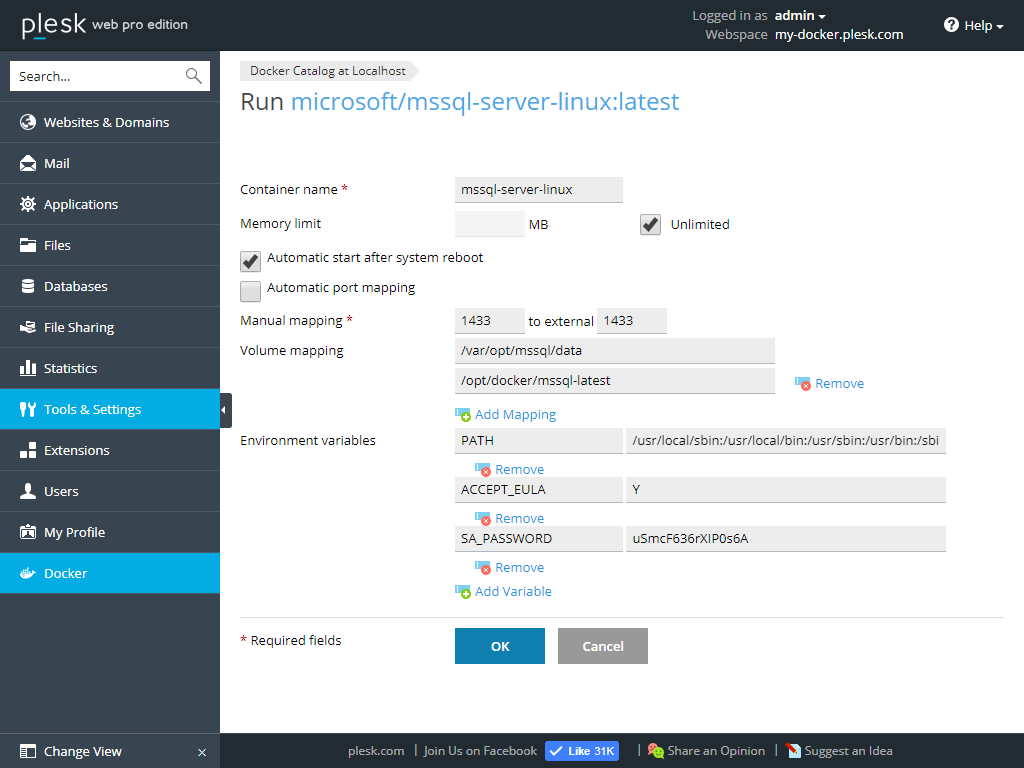This screenshot has width=1024, height=768.
Task: Click the Suggest an Idea icon
Action: click(793, 751)
